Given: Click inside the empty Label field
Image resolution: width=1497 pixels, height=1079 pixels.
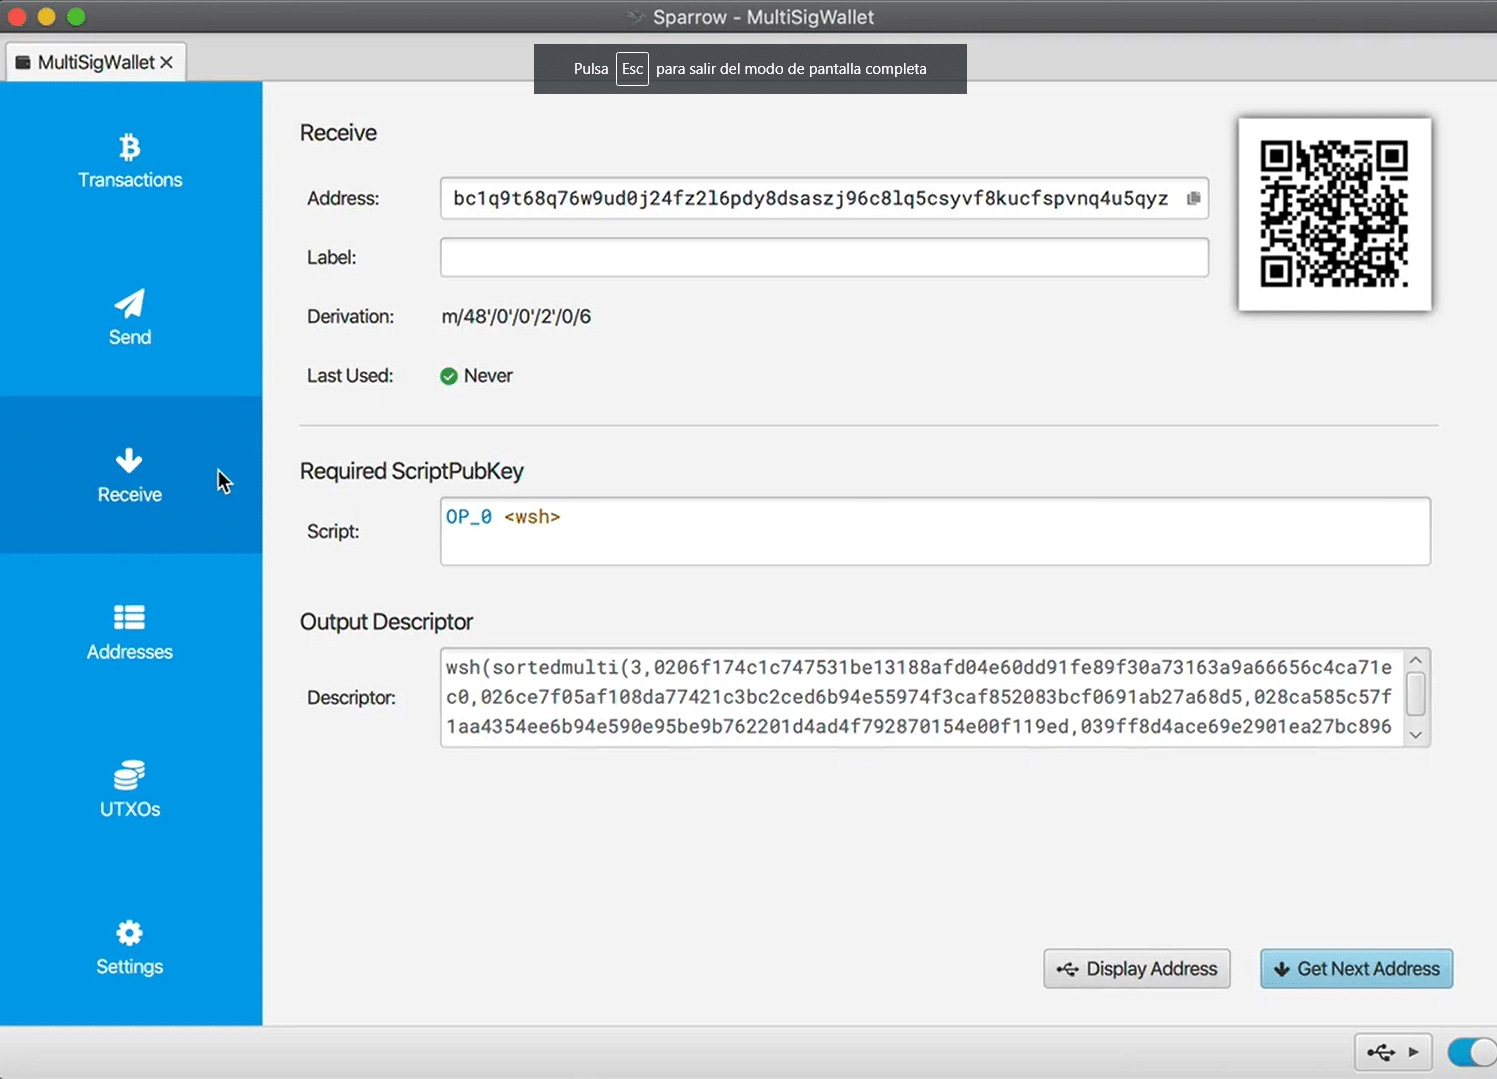Looking at the screenshot, I should pos(822,257).
